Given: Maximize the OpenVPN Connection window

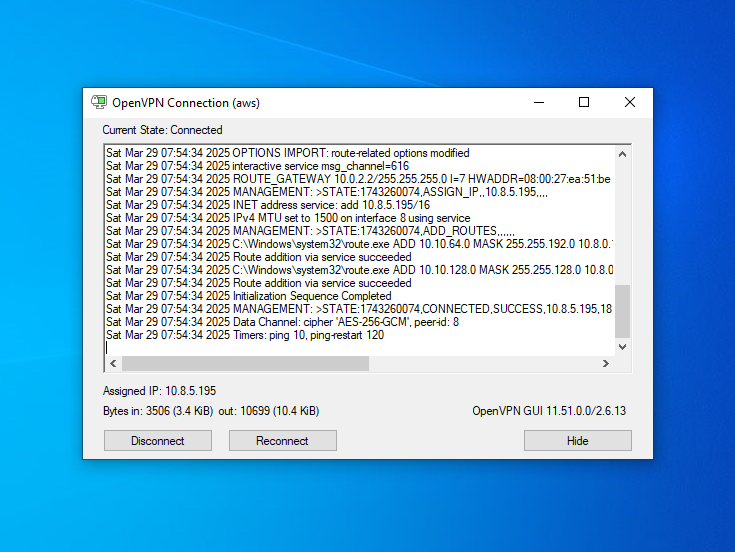Looking at the screenshot, I should coord(584,102).
